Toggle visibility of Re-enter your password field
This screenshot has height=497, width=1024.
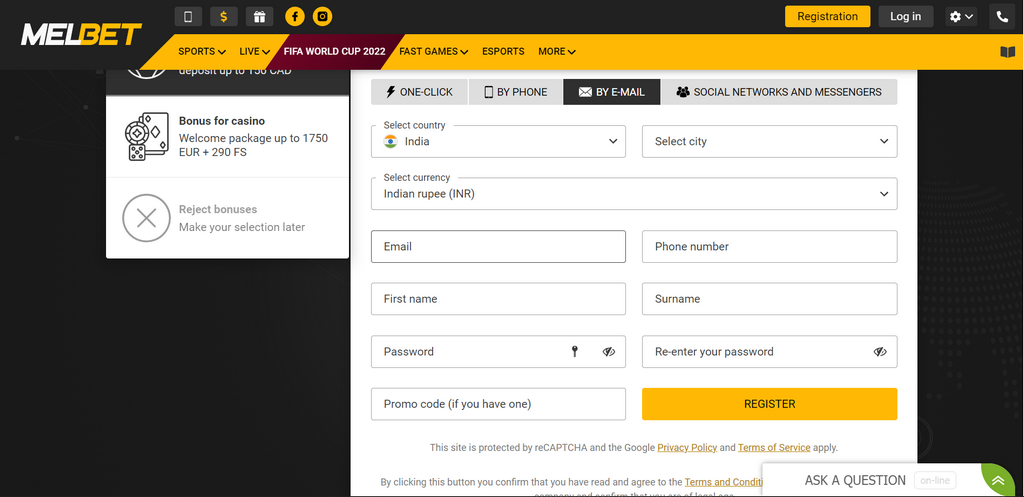(880, 351)
